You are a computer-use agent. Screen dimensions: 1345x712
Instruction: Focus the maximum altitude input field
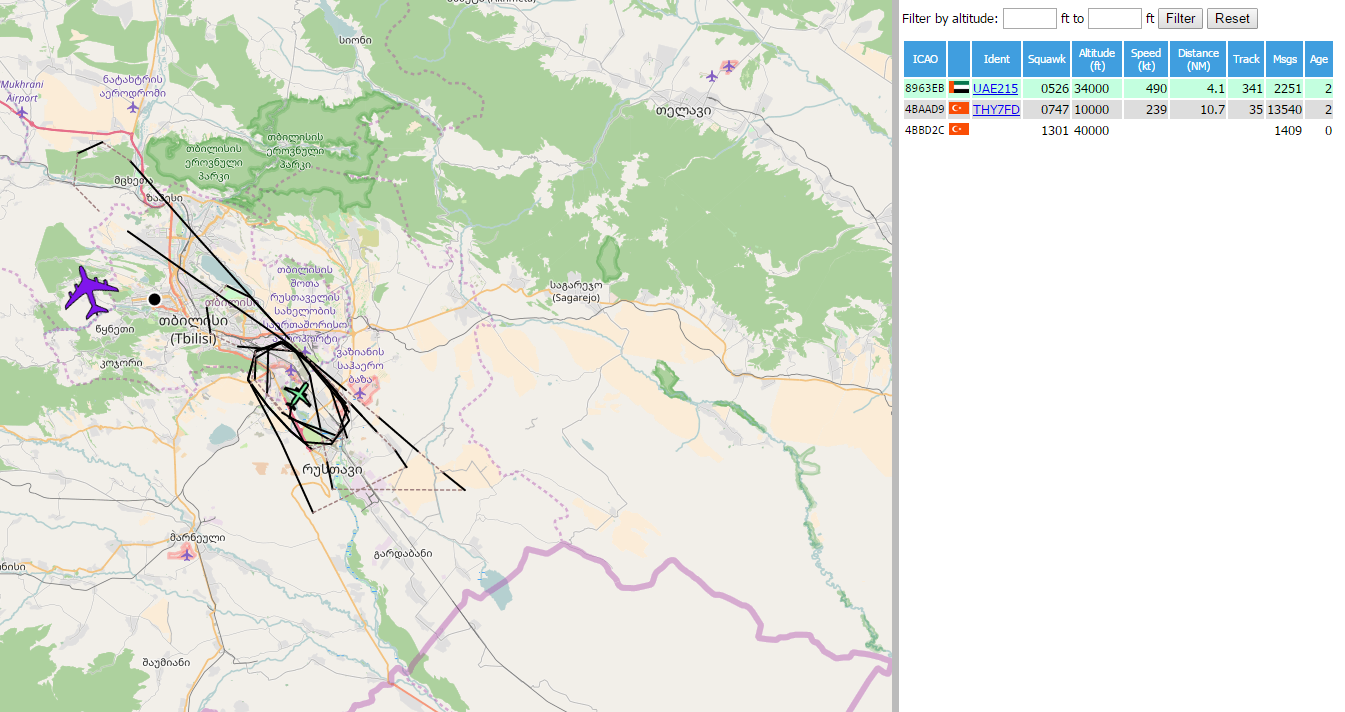click(1115, 18)
